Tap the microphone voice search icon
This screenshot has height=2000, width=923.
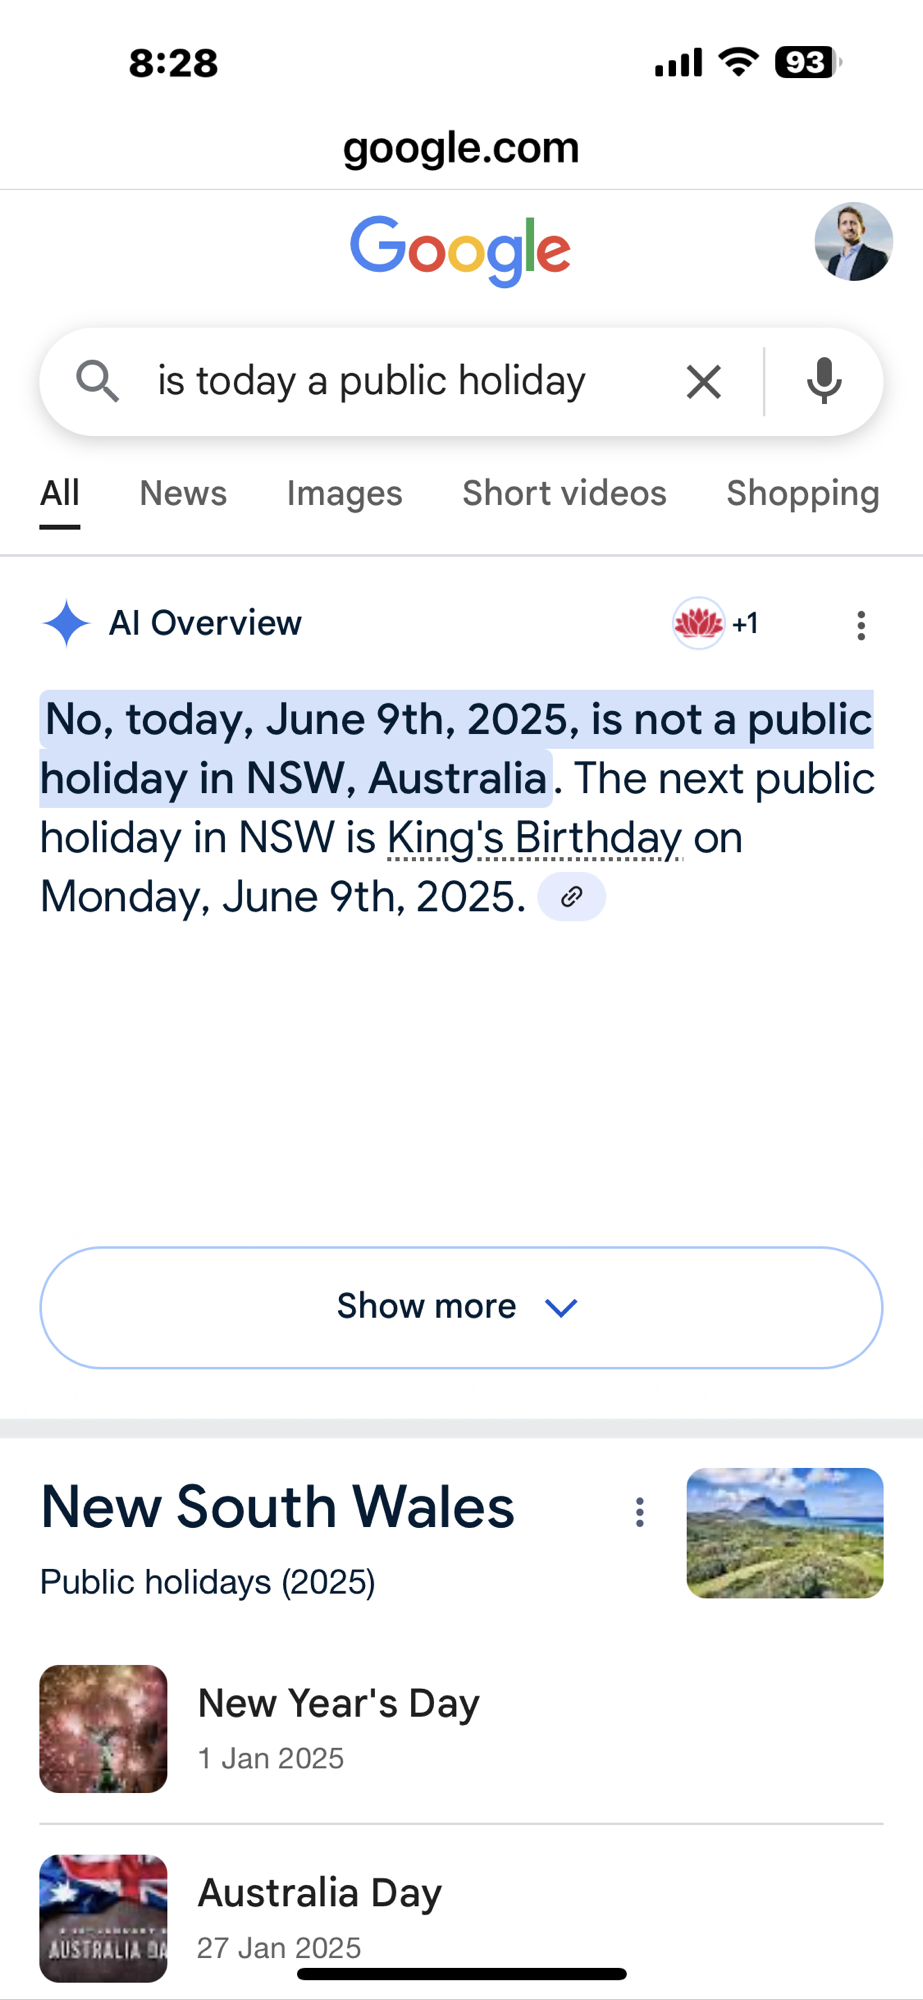(x=824, y=381)
